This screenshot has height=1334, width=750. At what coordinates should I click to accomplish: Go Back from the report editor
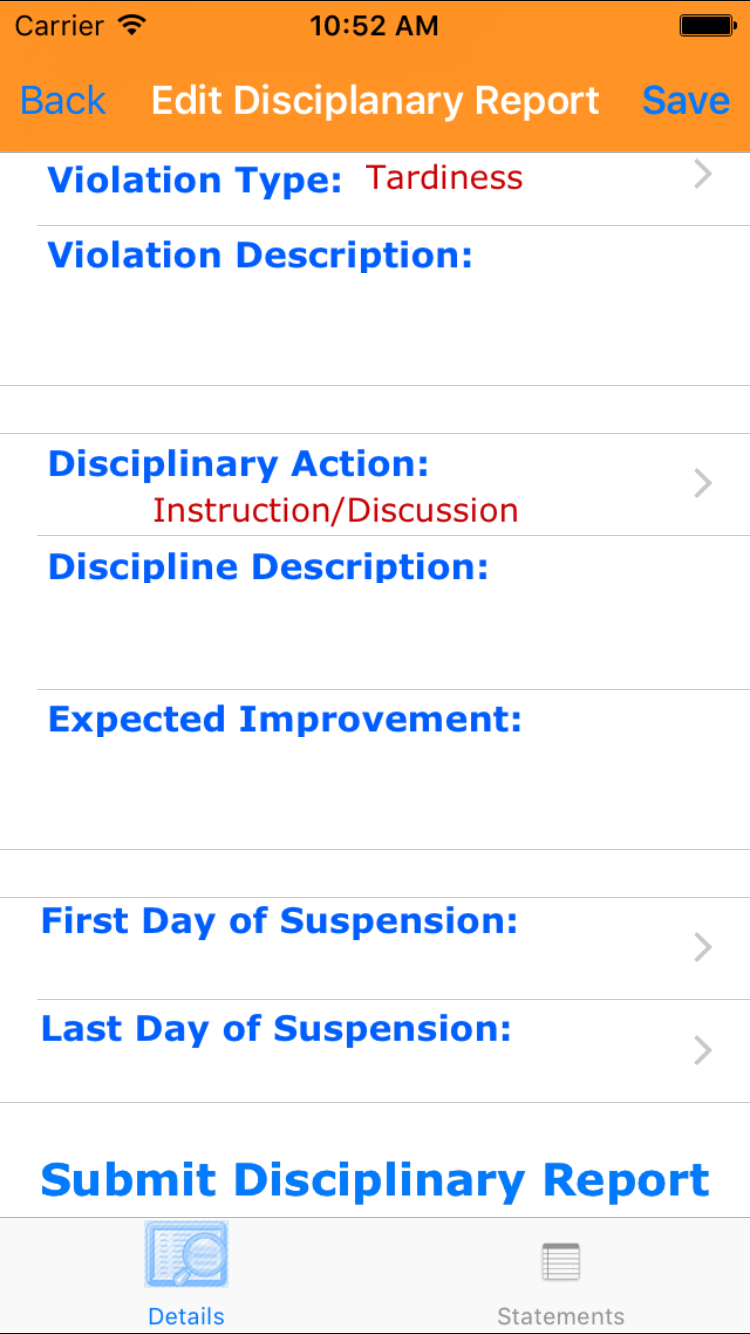(63, 101)
